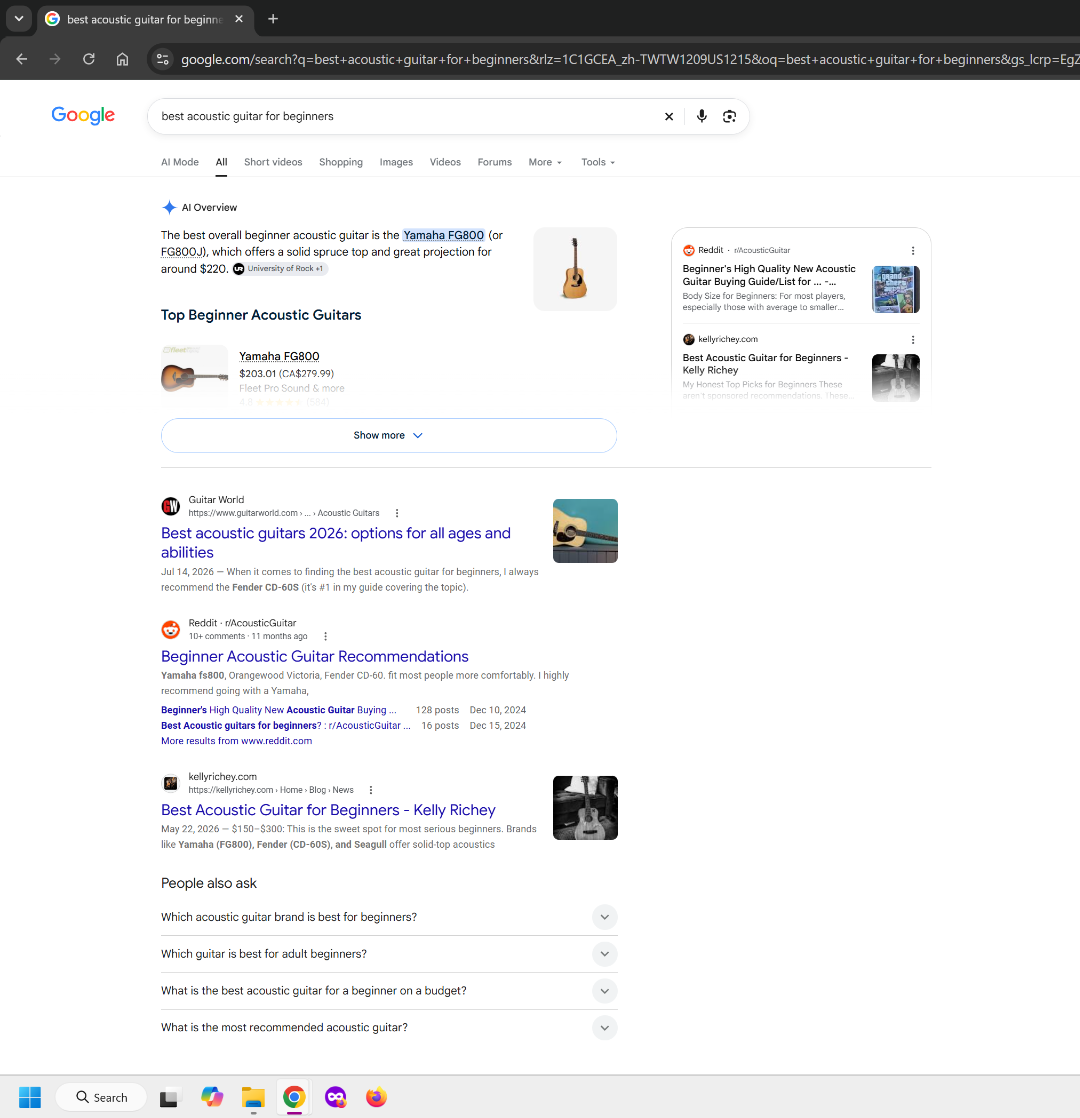Switch to Chrome in the taskbar
1080x1118 pixels.
pos(294,1097)
